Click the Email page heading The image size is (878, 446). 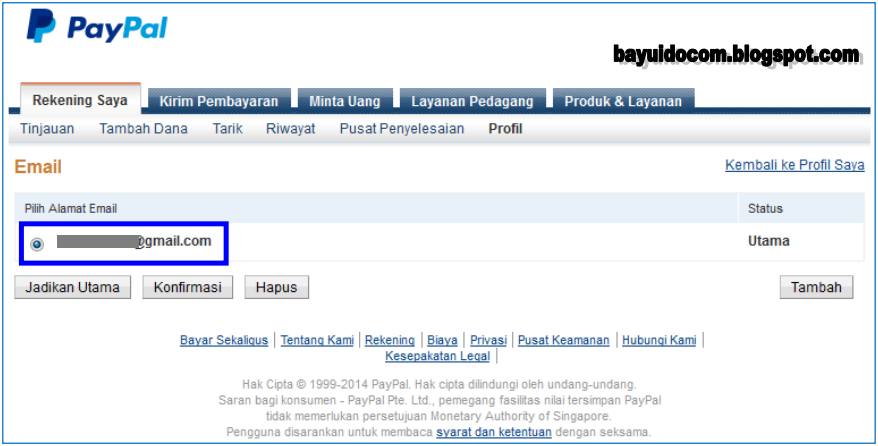[x=38, y=167]
